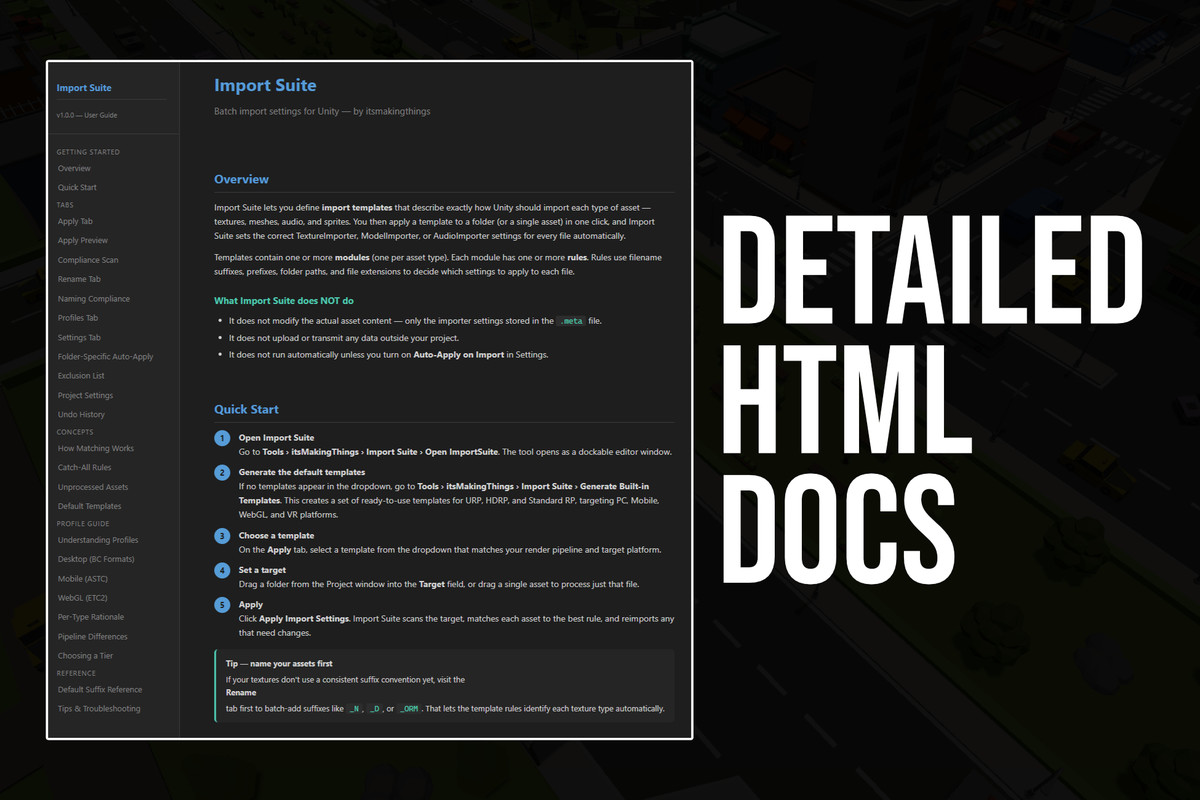The width and height of the screenshot is (1200, 800).
Task: Click the Overview section heading
Action: coord(241,179)
